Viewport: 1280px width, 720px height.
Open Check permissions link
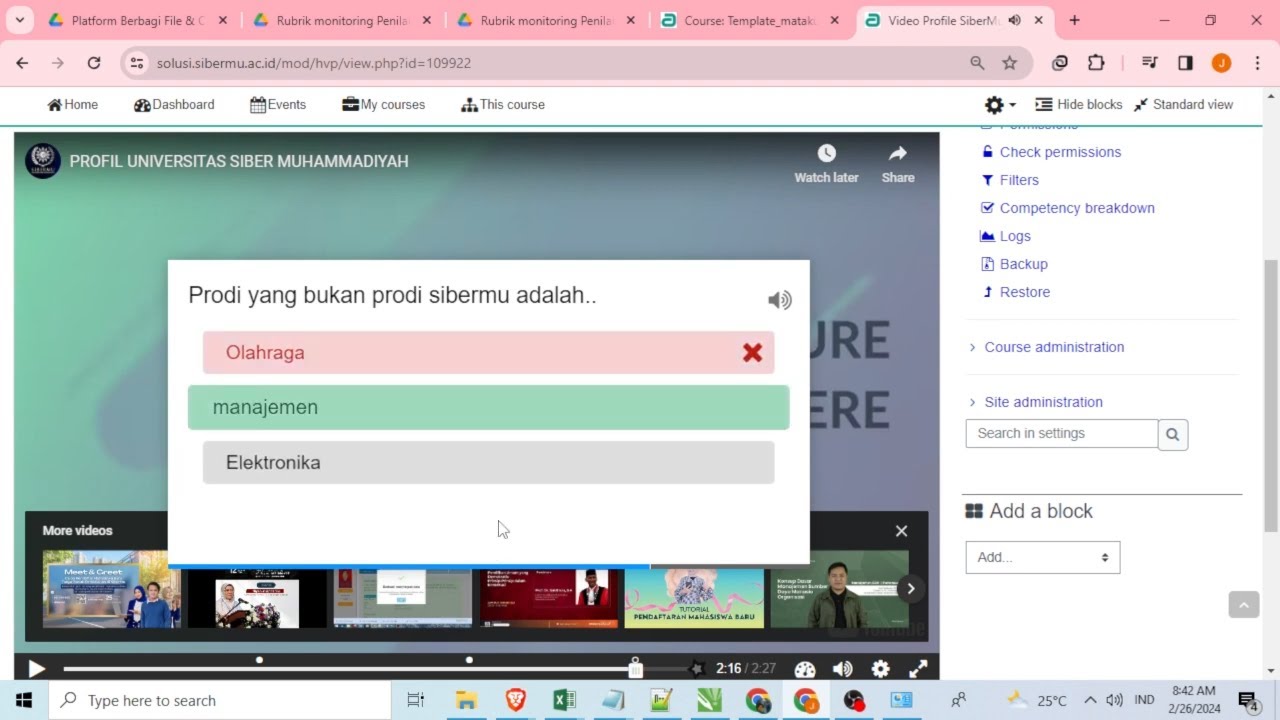pos(1060,152)
